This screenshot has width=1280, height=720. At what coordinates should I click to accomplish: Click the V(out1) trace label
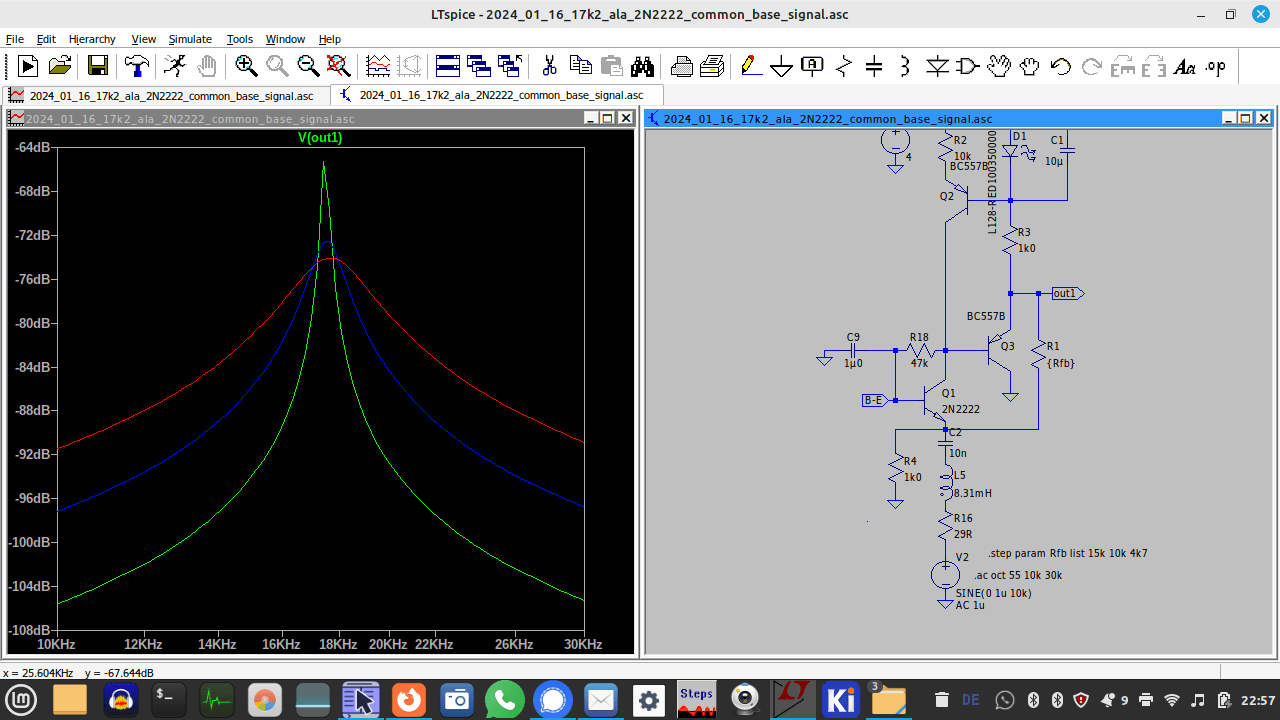[x=320, y=138]
